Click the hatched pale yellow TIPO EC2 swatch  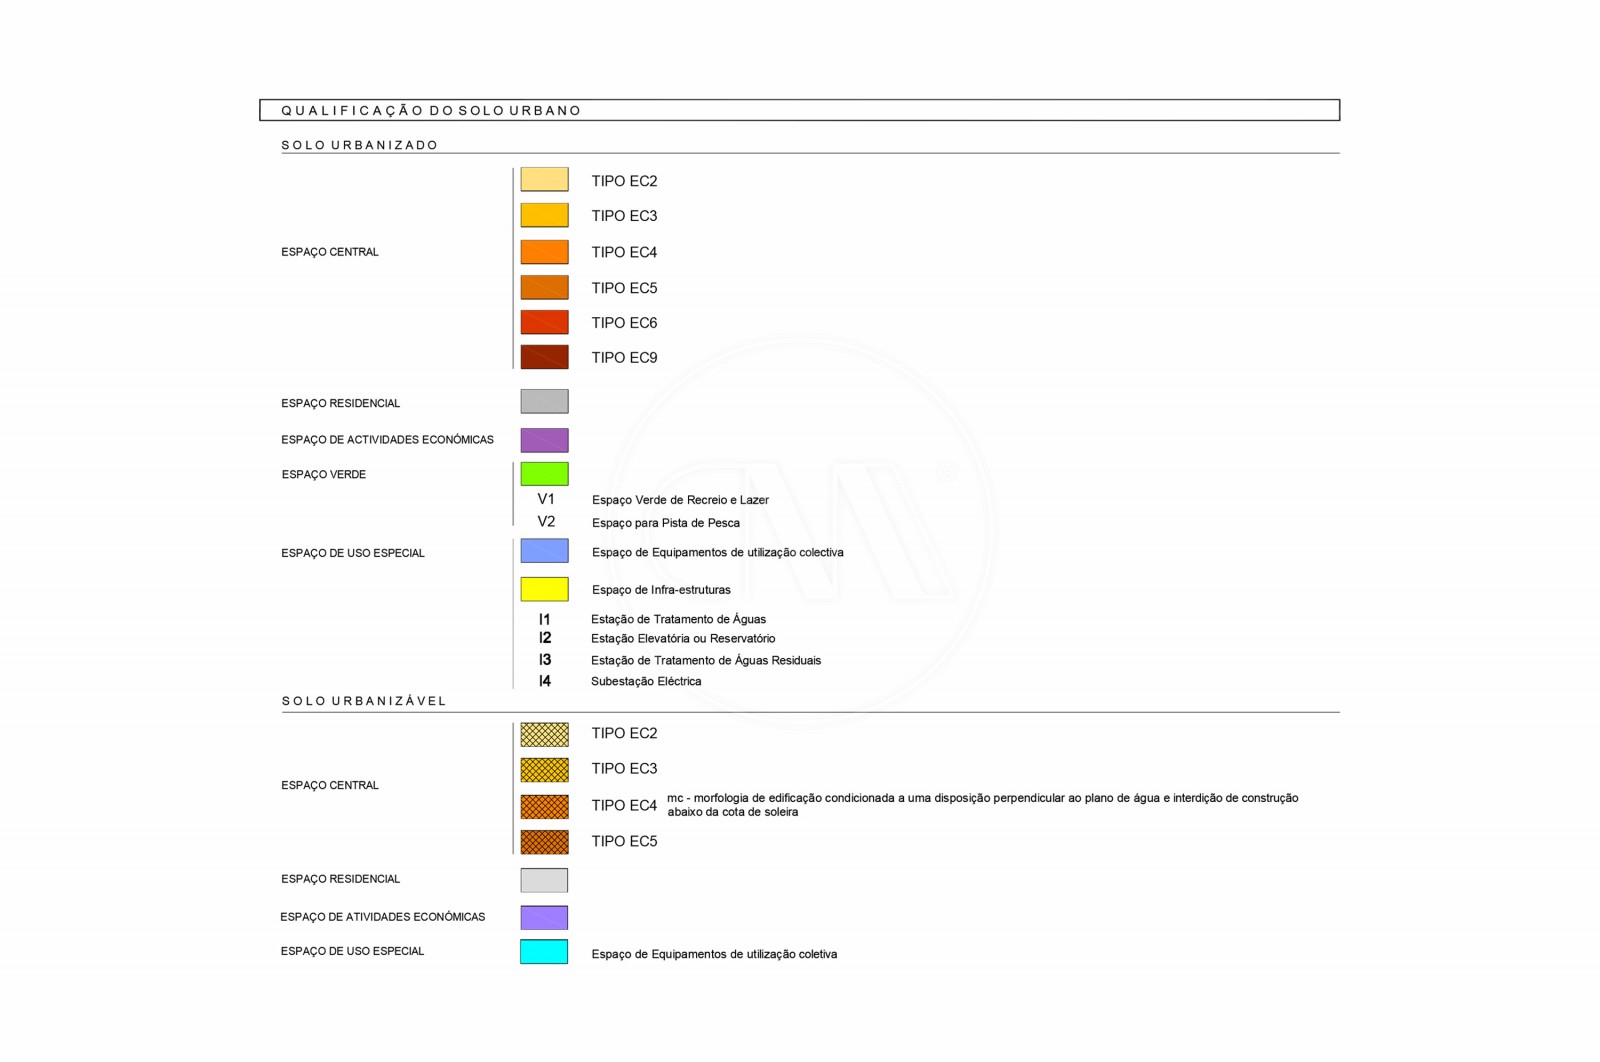coord(544,734)
